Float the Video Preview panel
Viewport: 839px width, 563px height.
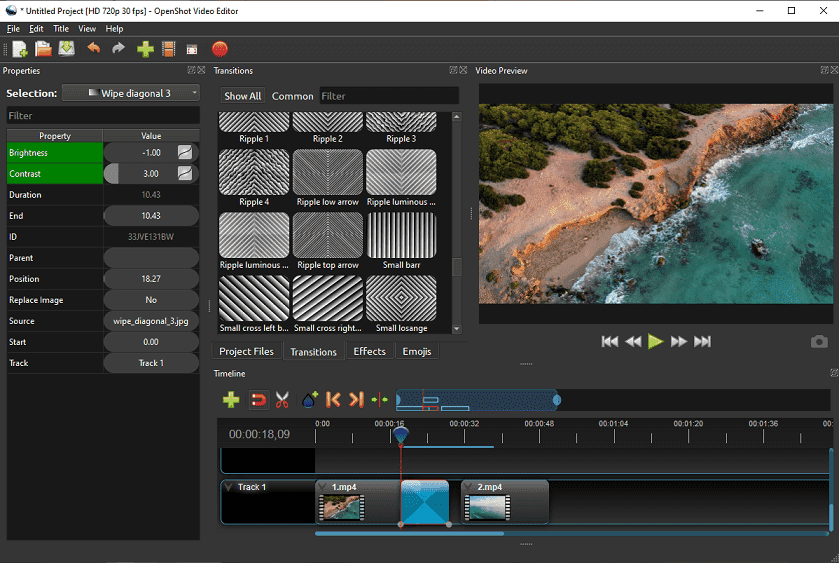pyautogui.click(x=825, y=70)
